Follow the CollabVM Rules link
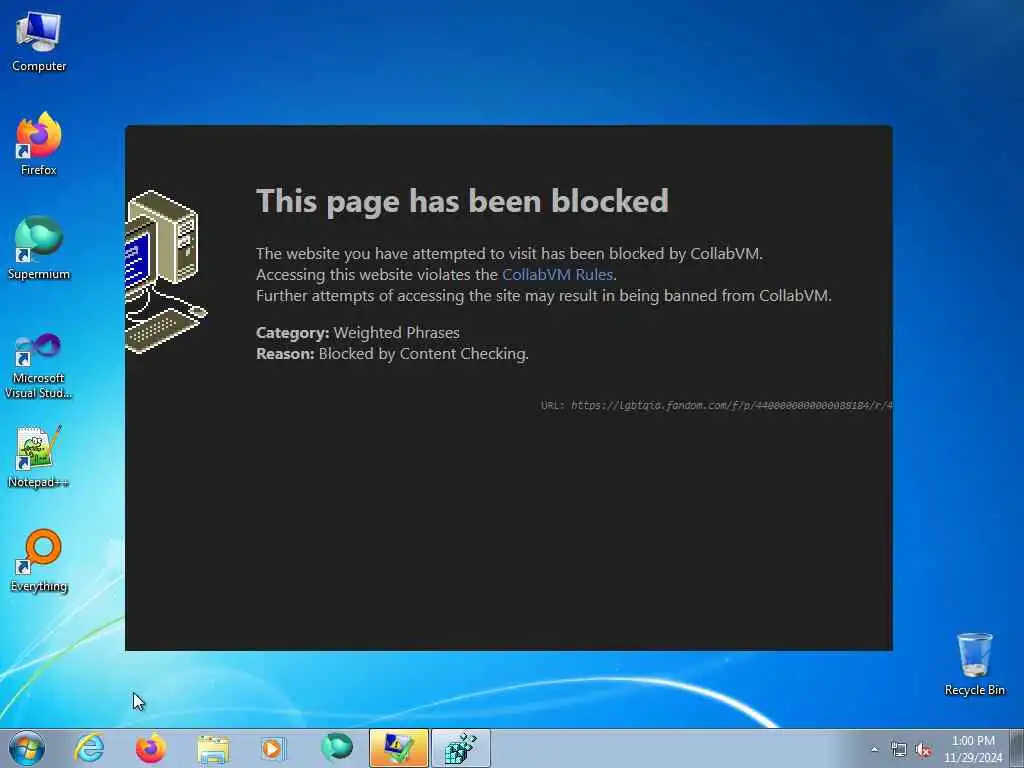The height and width of the screenshot is (768, 1024). coord(557,274)
